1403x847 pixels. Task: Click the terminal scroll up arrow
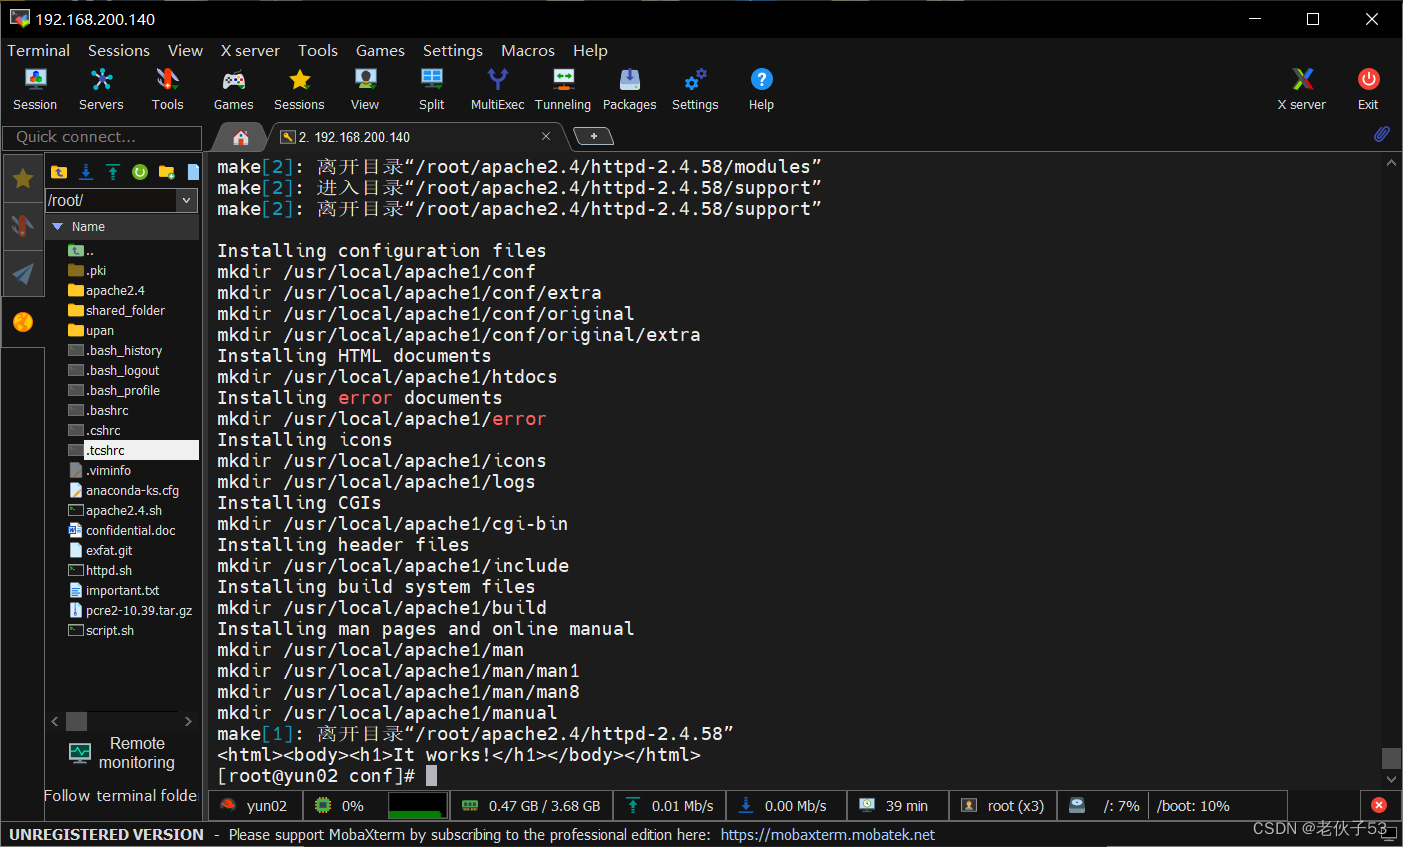click(1391, 163)
